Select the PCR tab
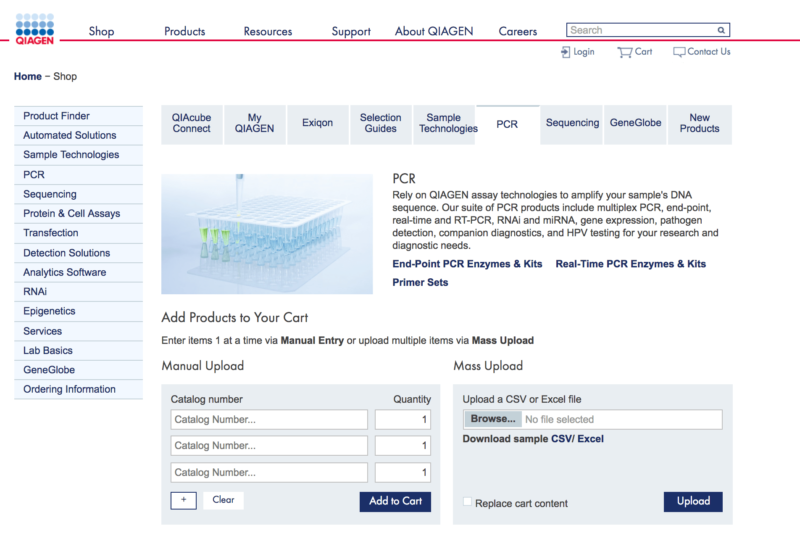800x544 pixels. click(x=507, y=125)
